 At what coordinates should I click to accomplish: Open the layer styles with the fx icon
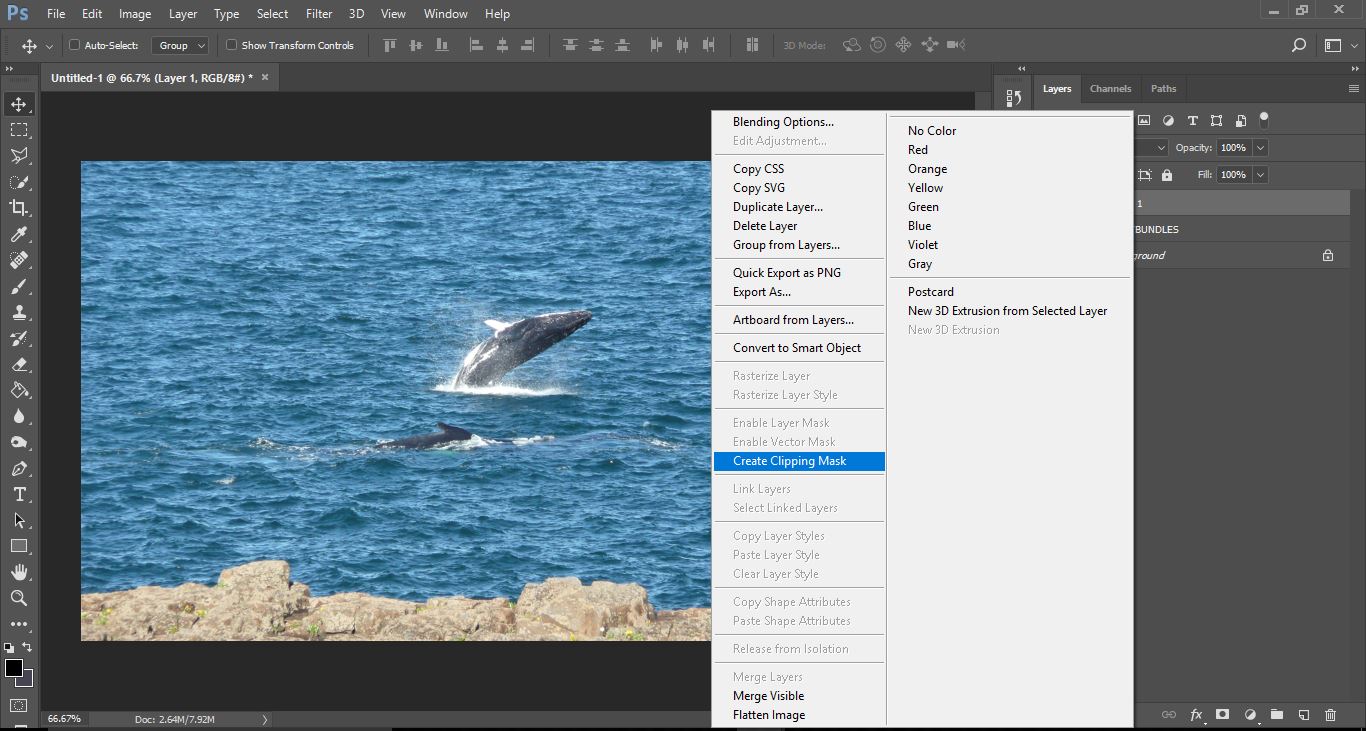1196,715
